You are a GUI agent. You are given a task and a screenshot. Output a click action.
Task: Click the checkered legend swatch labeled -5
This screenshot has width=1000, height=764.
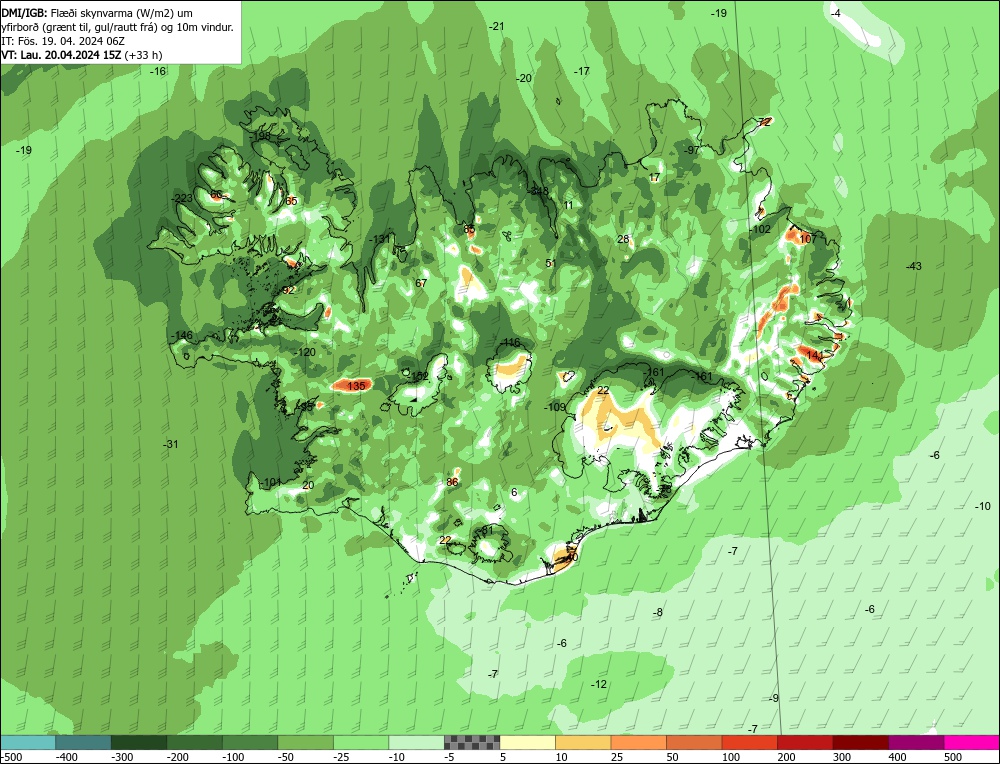(x=472, y=742)
